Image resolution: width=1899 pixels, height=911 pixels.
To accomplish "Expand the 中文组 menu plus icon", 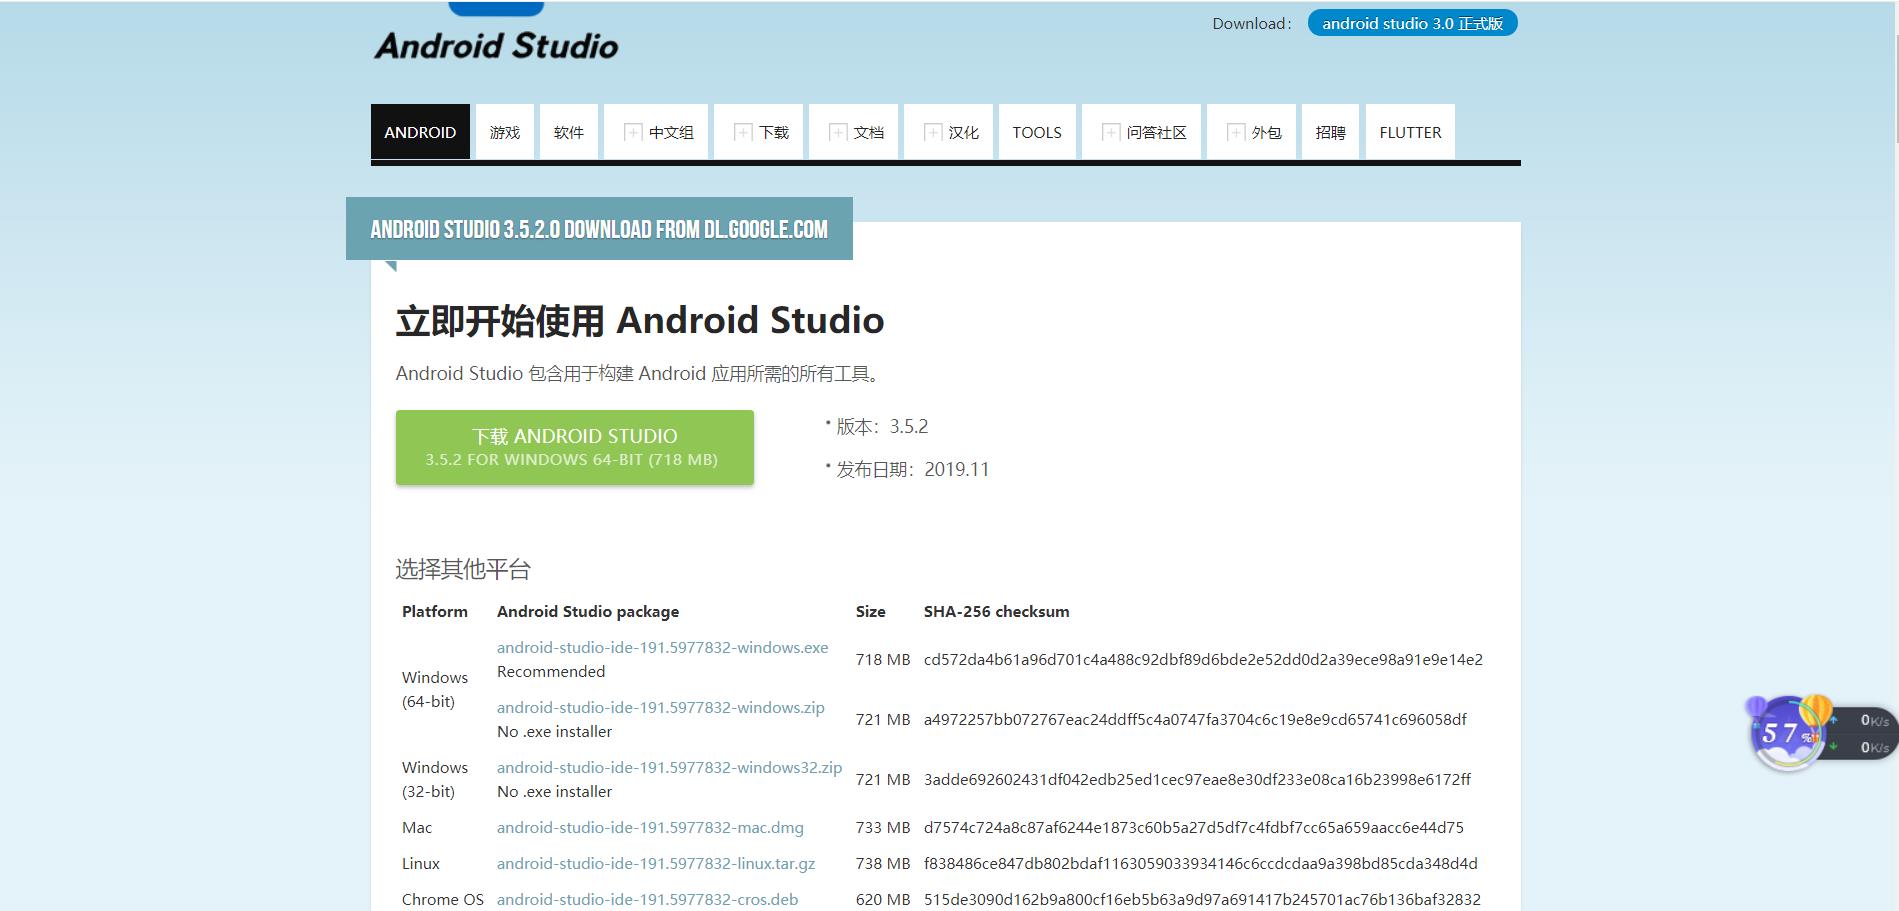I will (633, 132).
